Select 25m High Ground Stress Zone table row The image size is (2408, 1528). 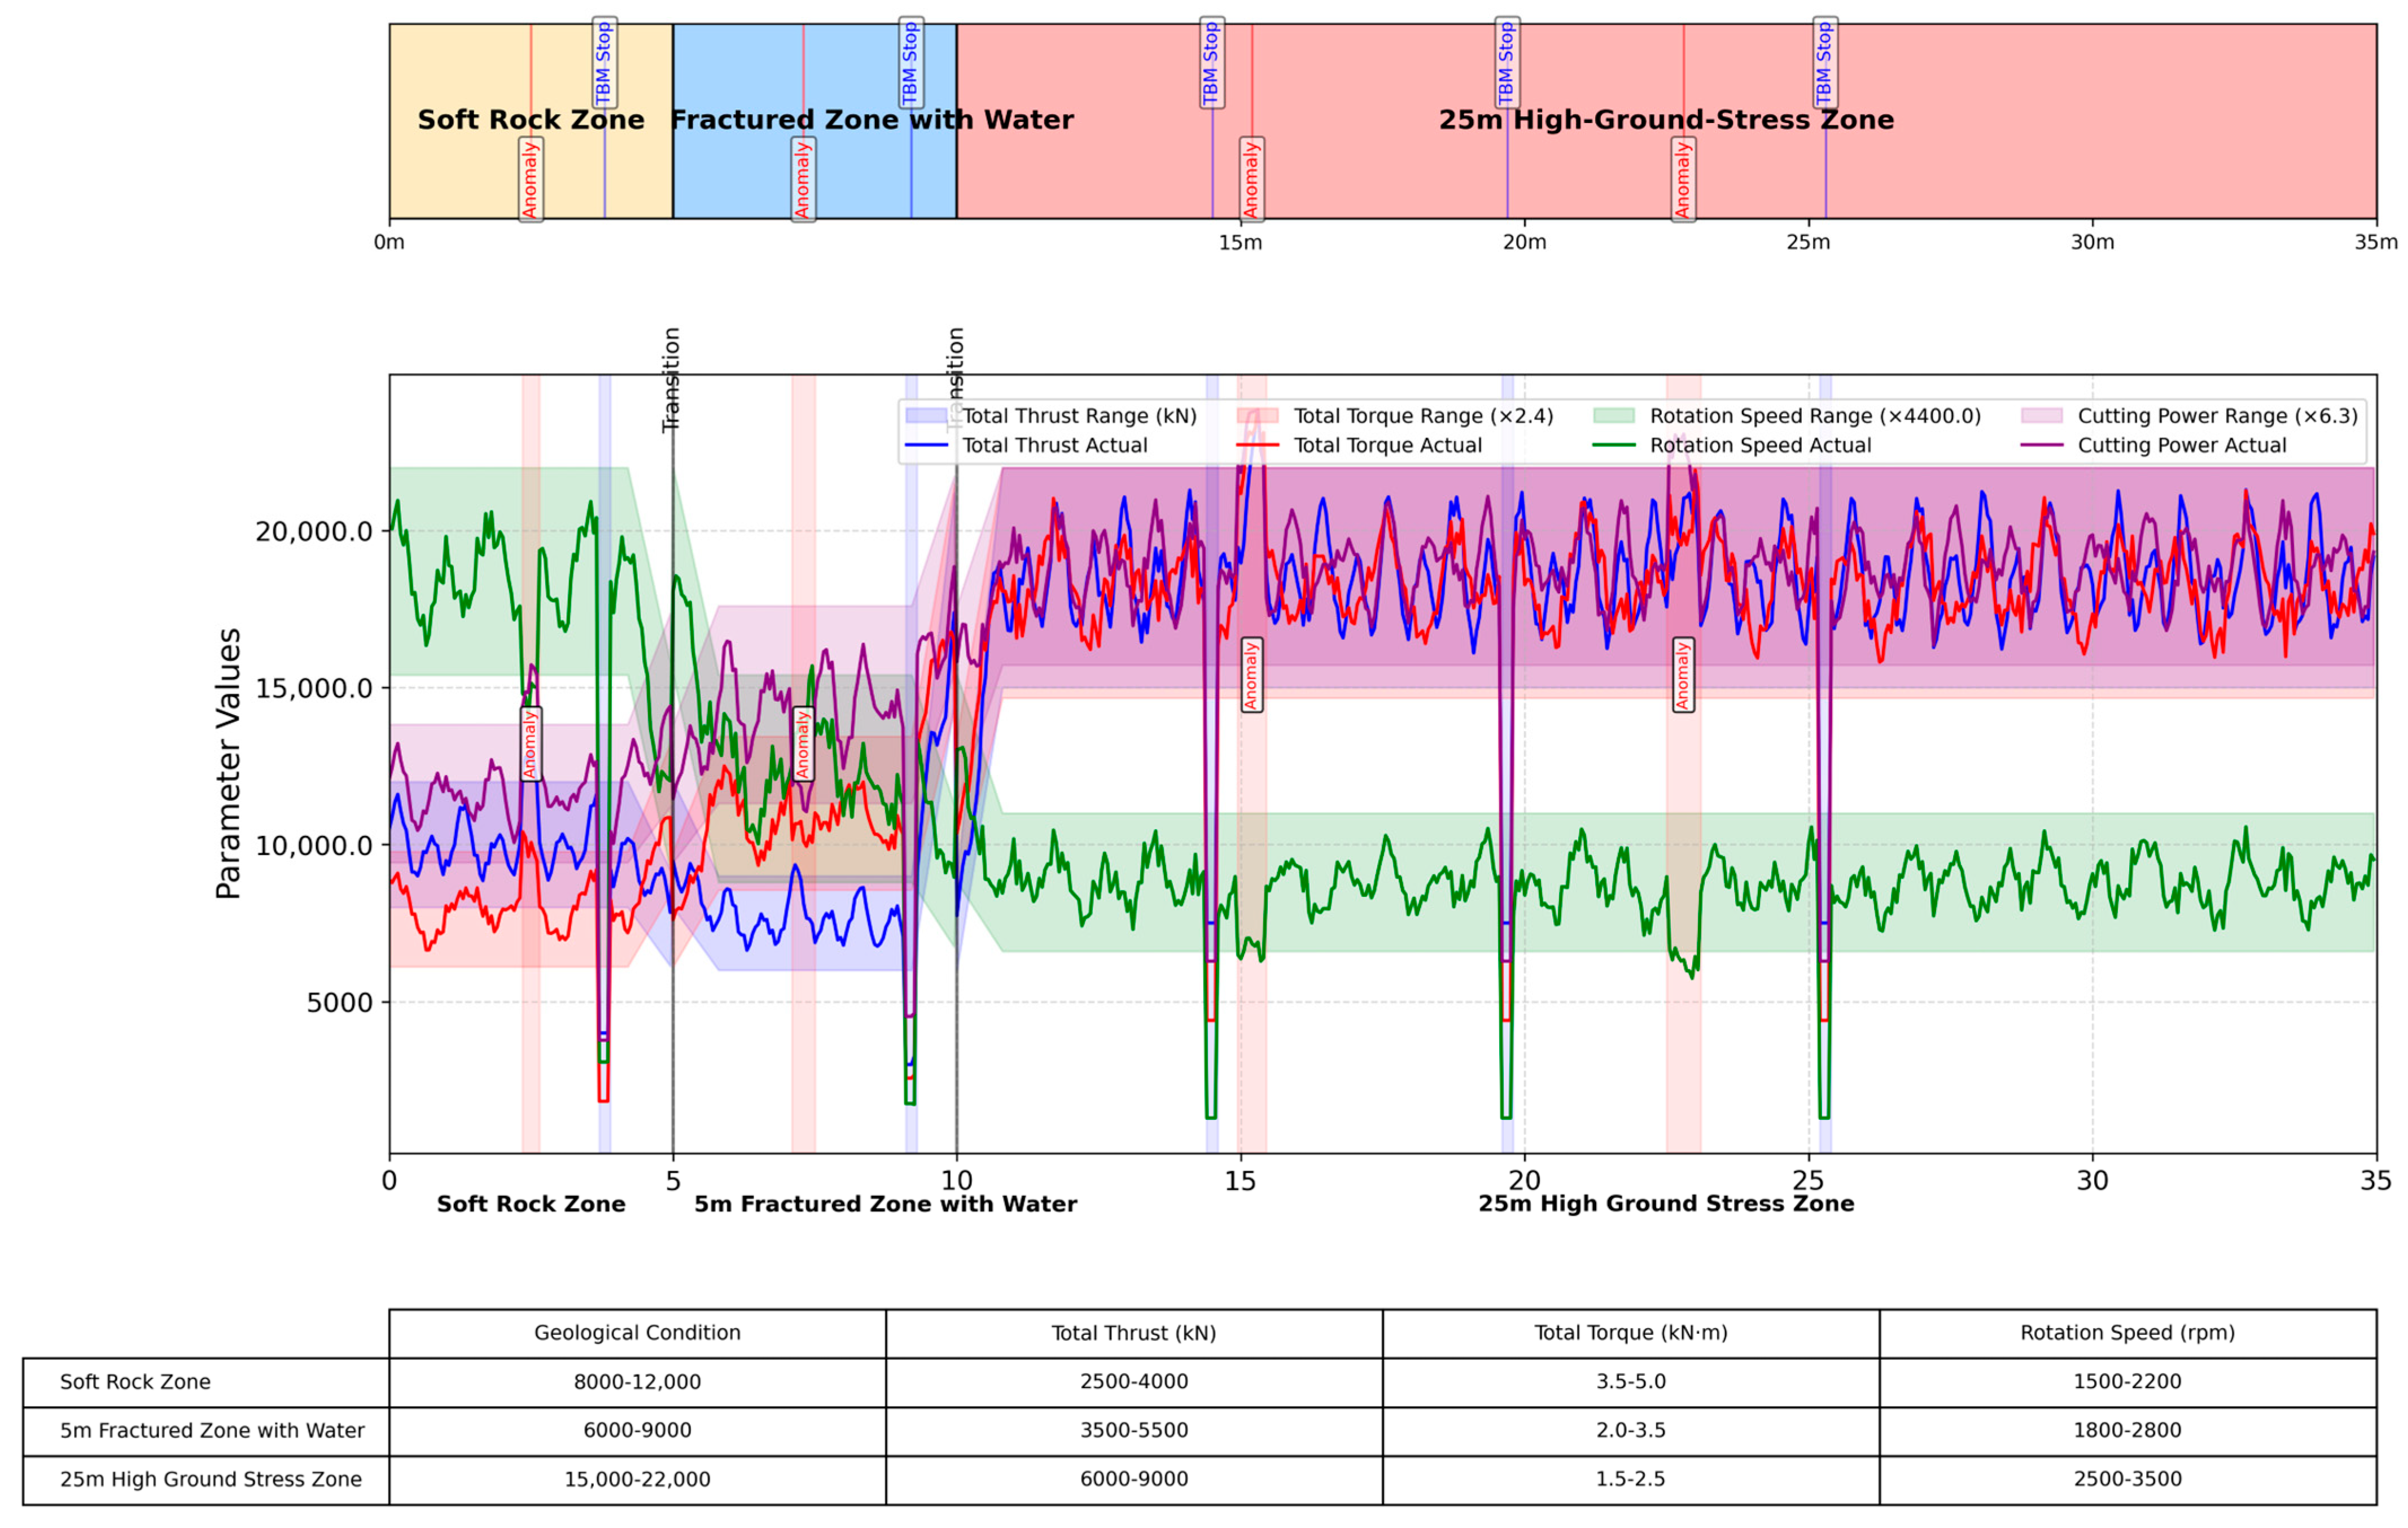210,1479
